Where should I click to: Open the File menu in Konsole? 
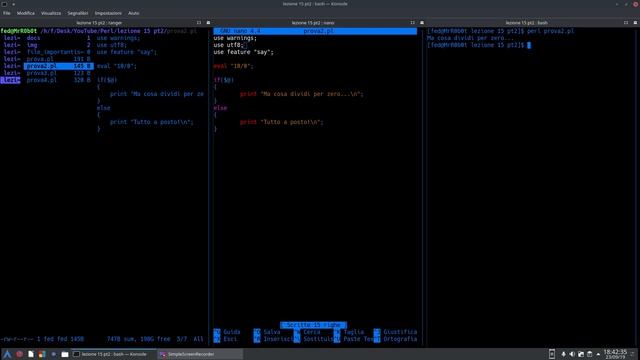tap(7, 13)
